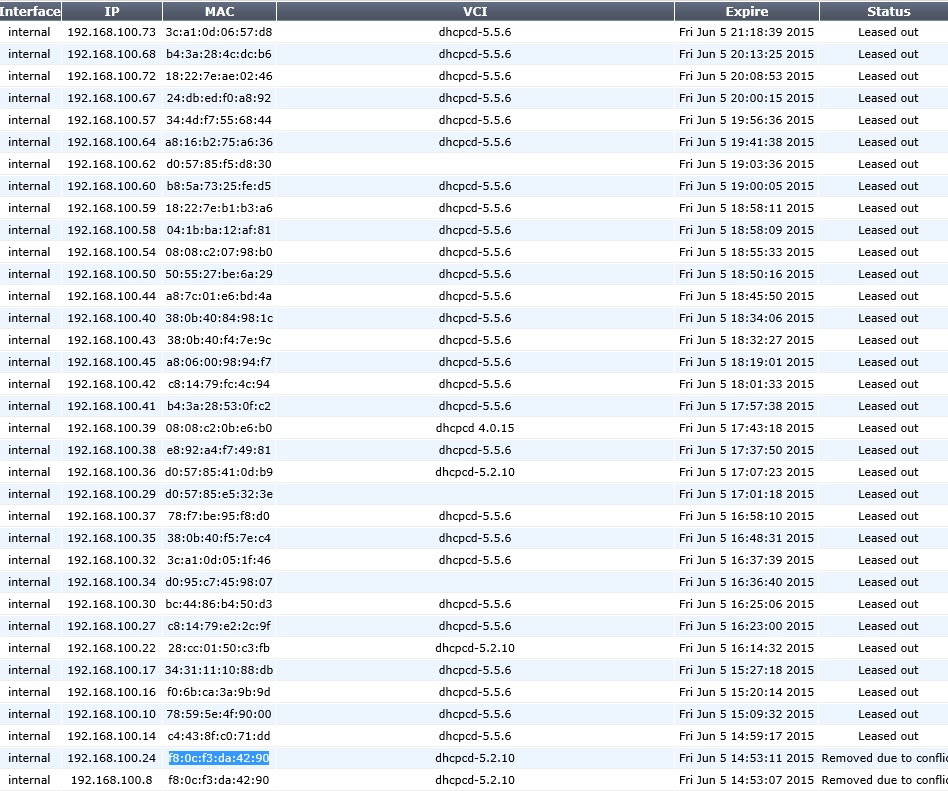Viewport: 948px width, 791px height.
Task: Select IP address 192.168.100.68
Action: [111, 54]
